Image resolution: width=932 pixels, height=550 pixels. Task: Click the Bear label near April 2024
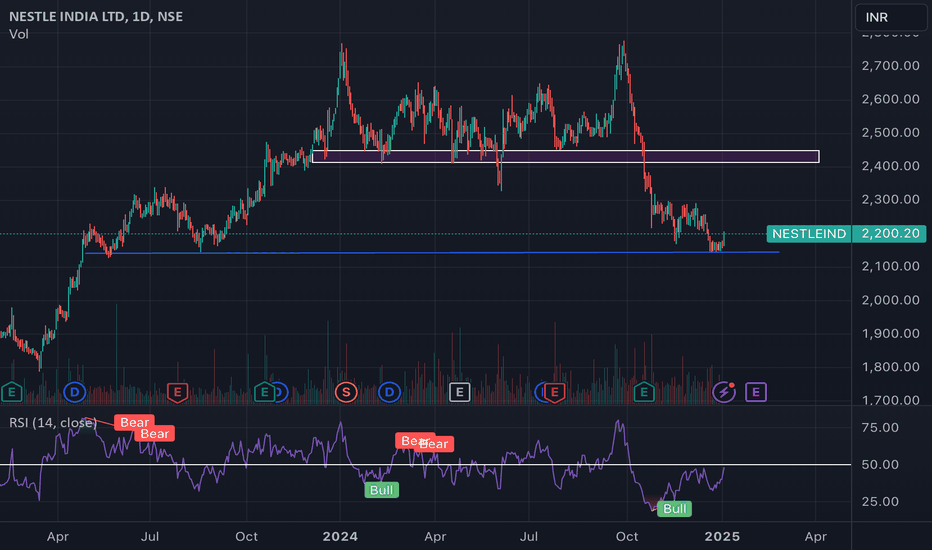coord(434,444)
